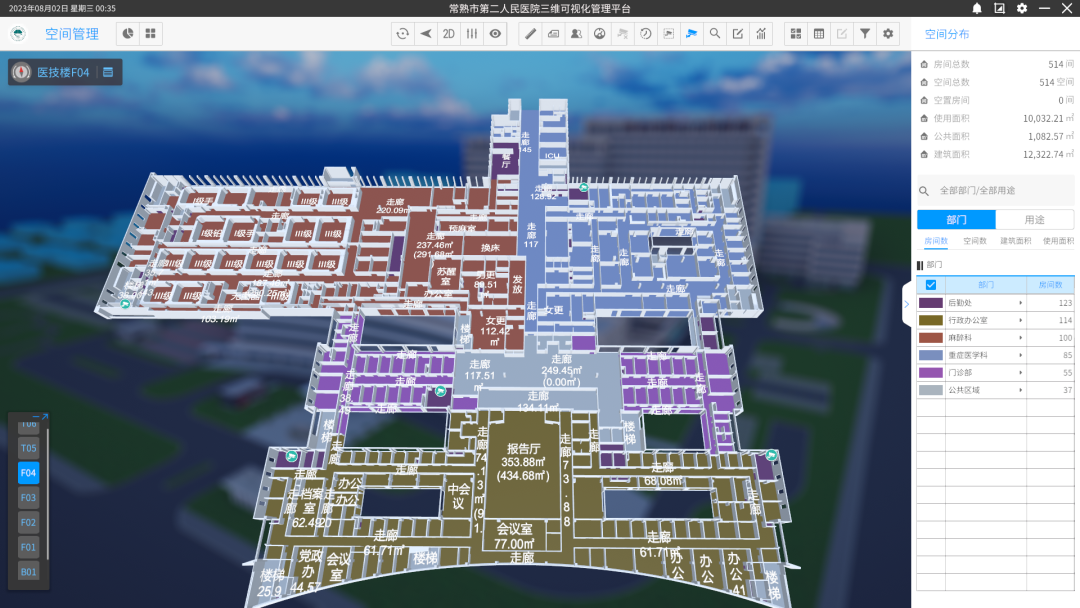Open the clock history tool
The width and height of the screenshot is (1080, 608).
pos(645,34)
